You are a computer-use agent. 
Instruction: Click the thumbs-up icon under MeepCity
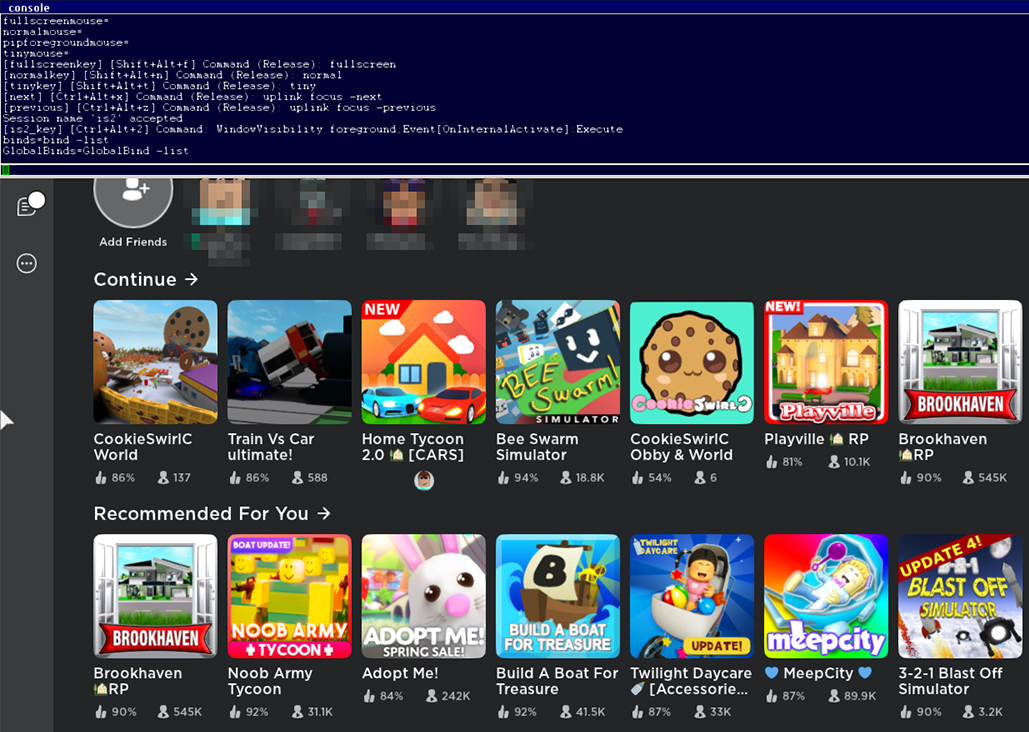[x=771, y=695]
